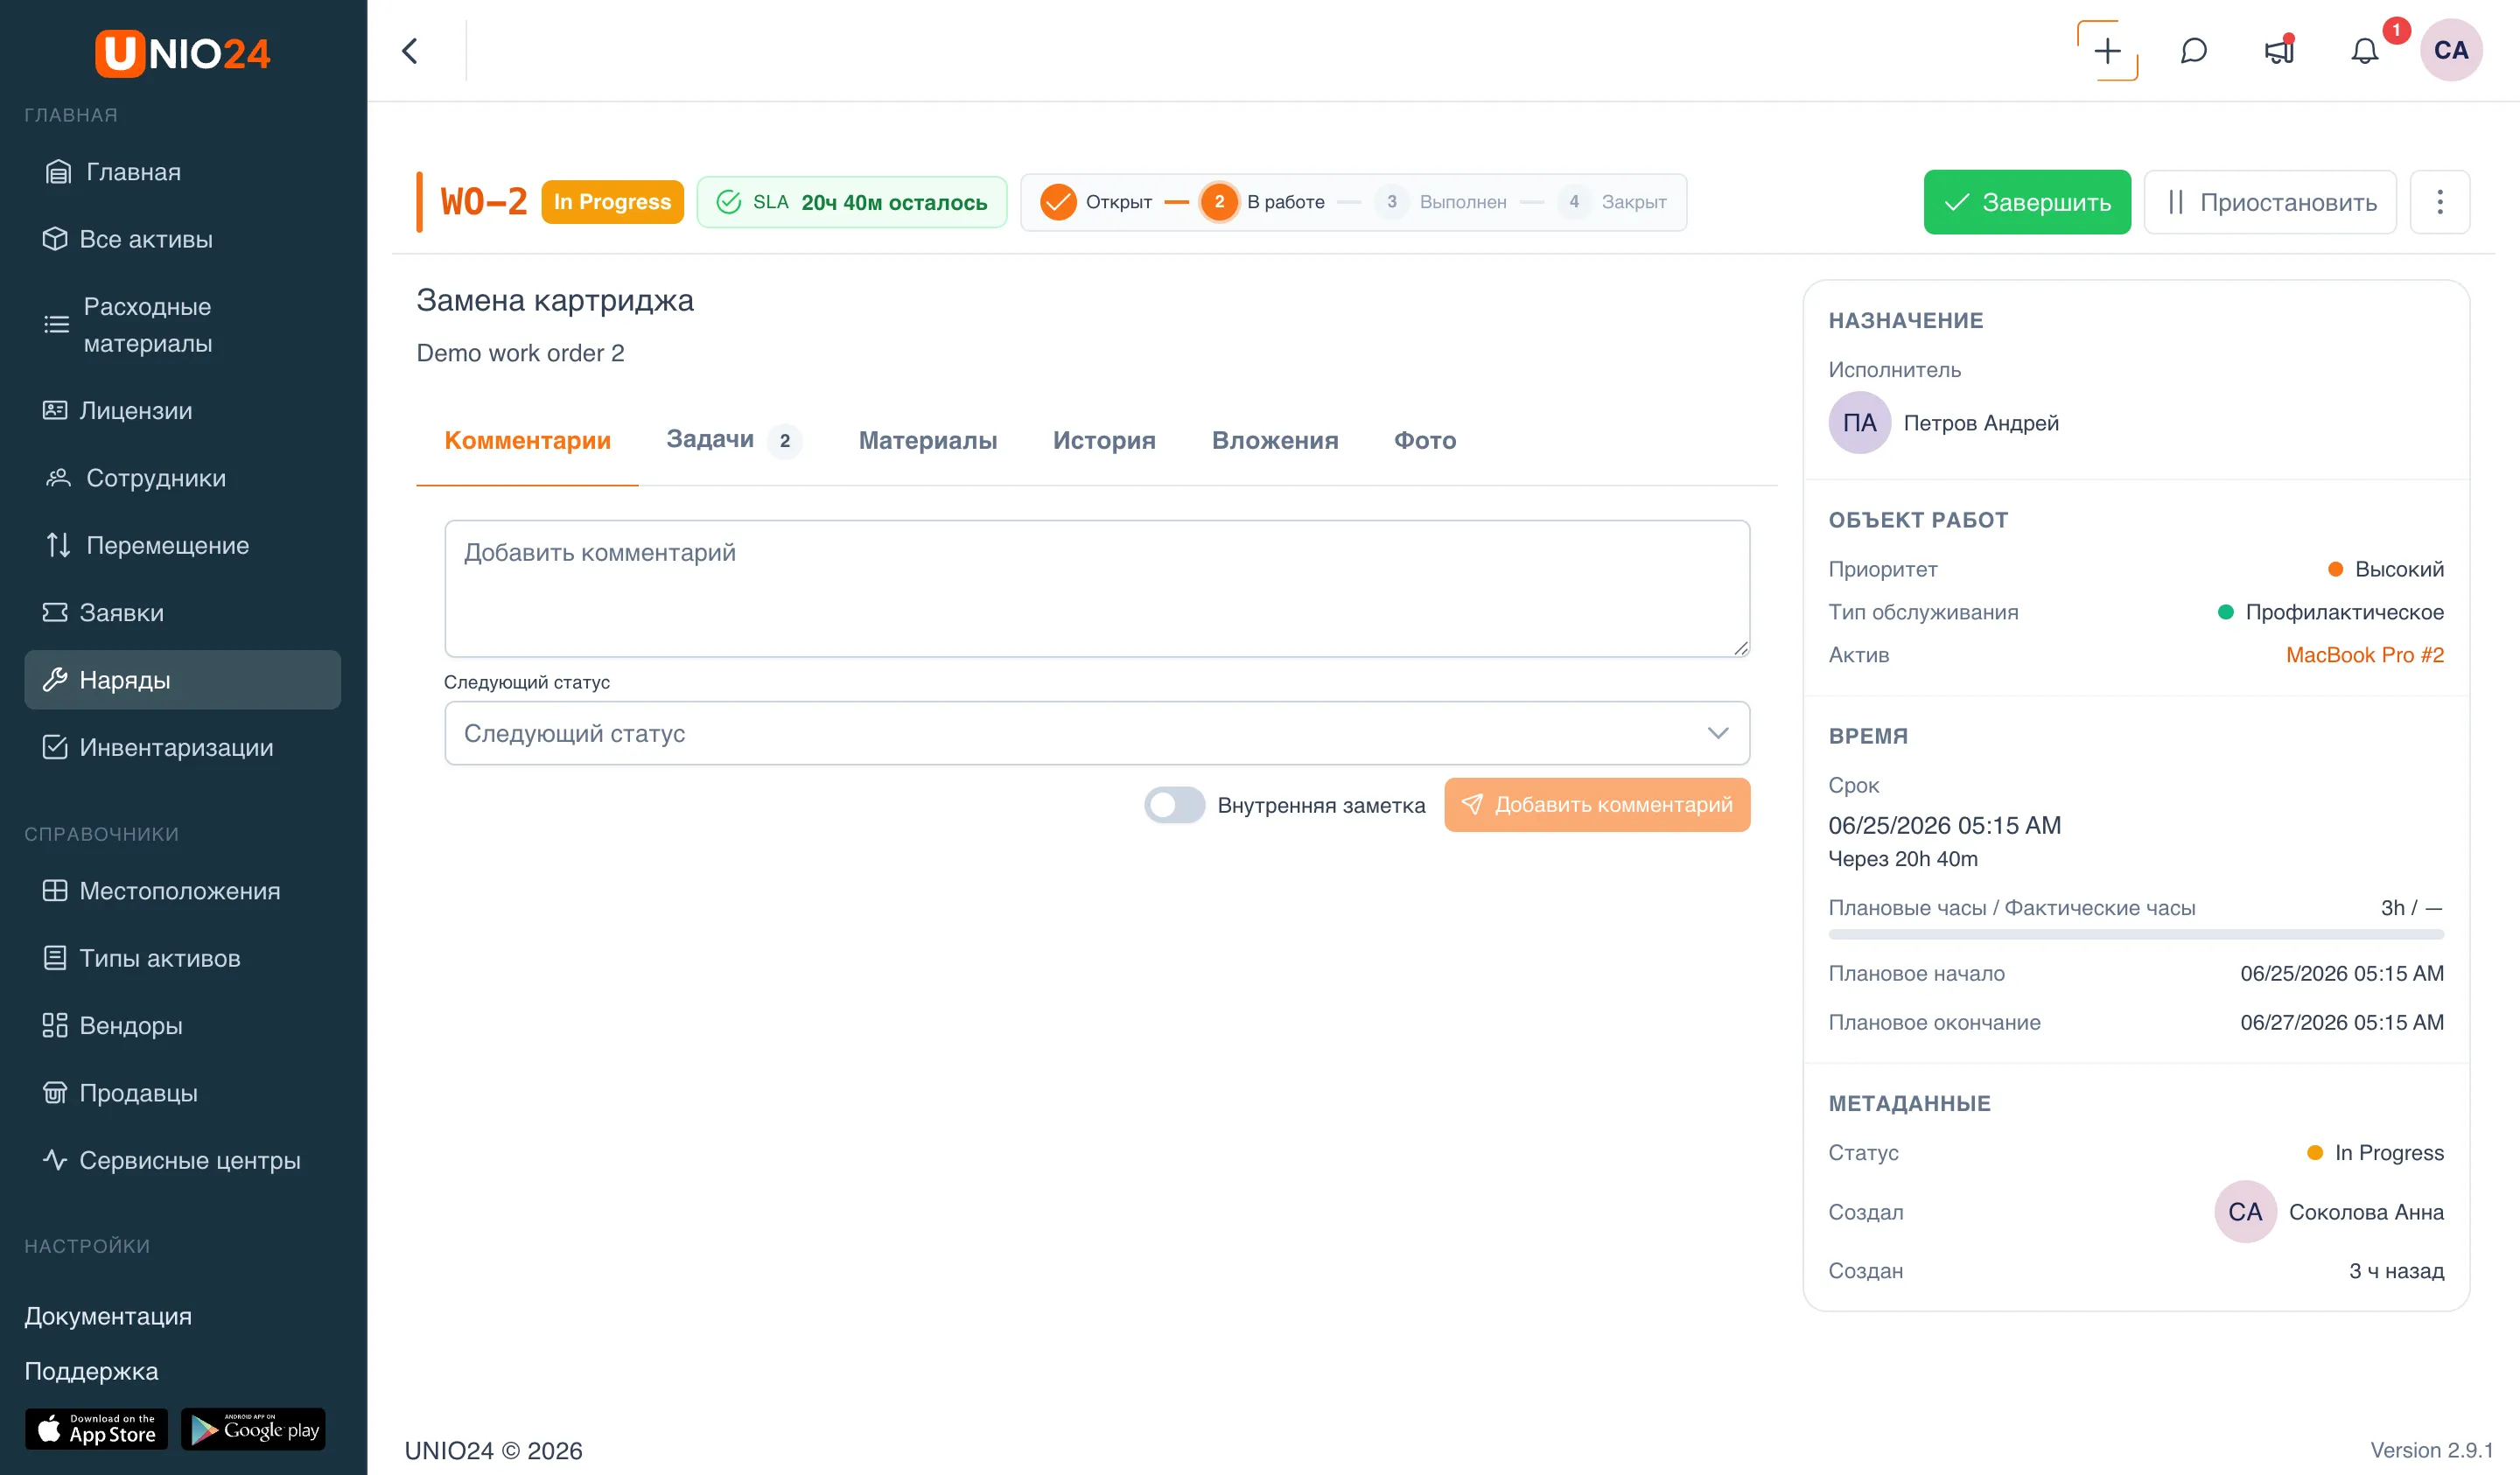Open the megaphone announcements icon
The height and width of the screenshot is (1475, 2520).
[x=2279, y=51]
